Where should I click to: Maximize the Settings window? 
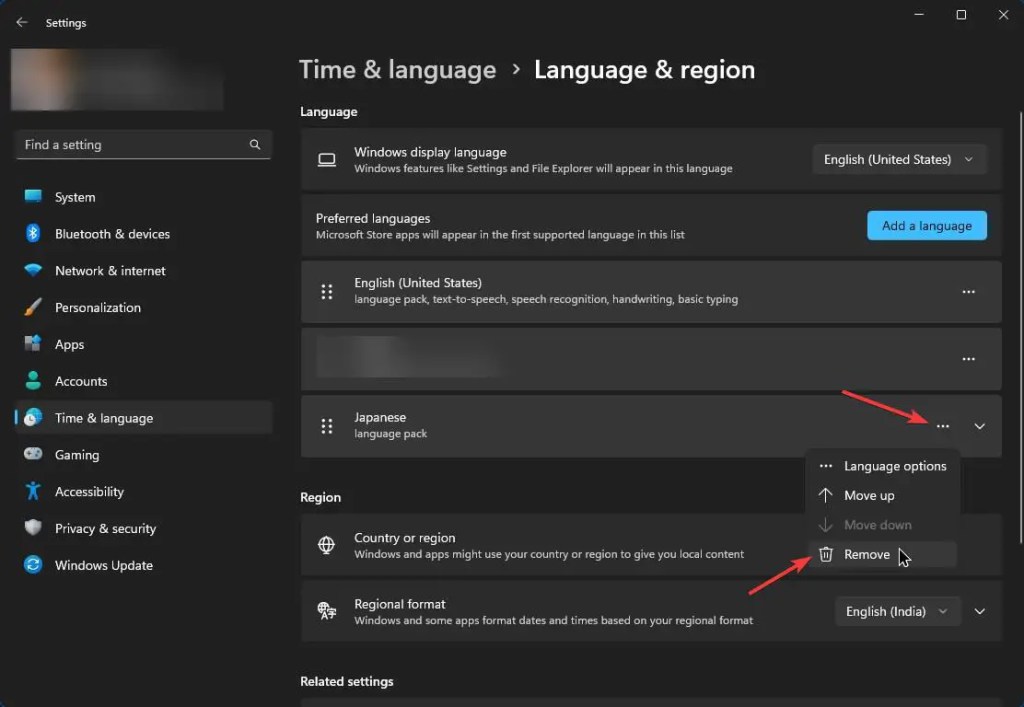click(961, 14)
